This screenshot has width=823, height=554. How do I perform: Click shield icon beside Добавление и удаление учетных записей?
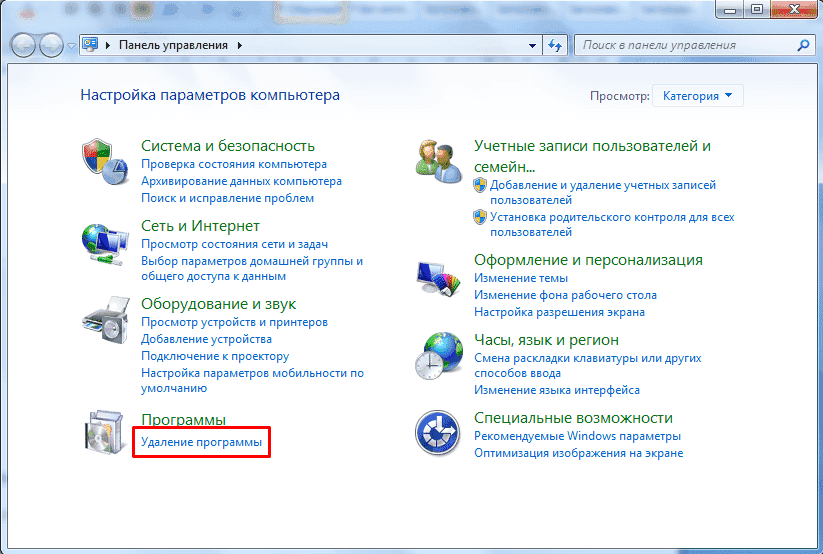tap(480, 185)
